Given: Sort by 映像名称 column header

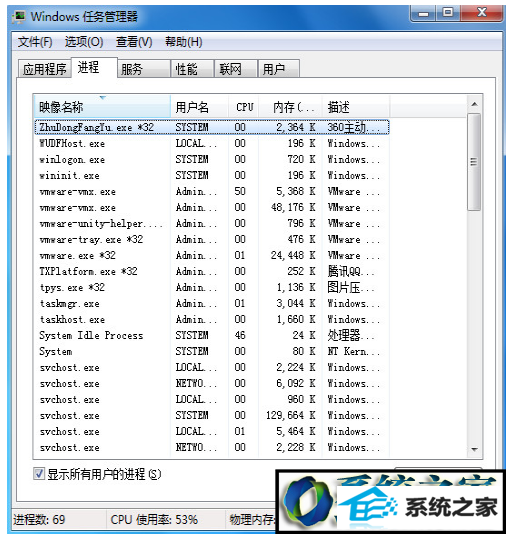Looking at the screenshot, I should tap(102, 107).
